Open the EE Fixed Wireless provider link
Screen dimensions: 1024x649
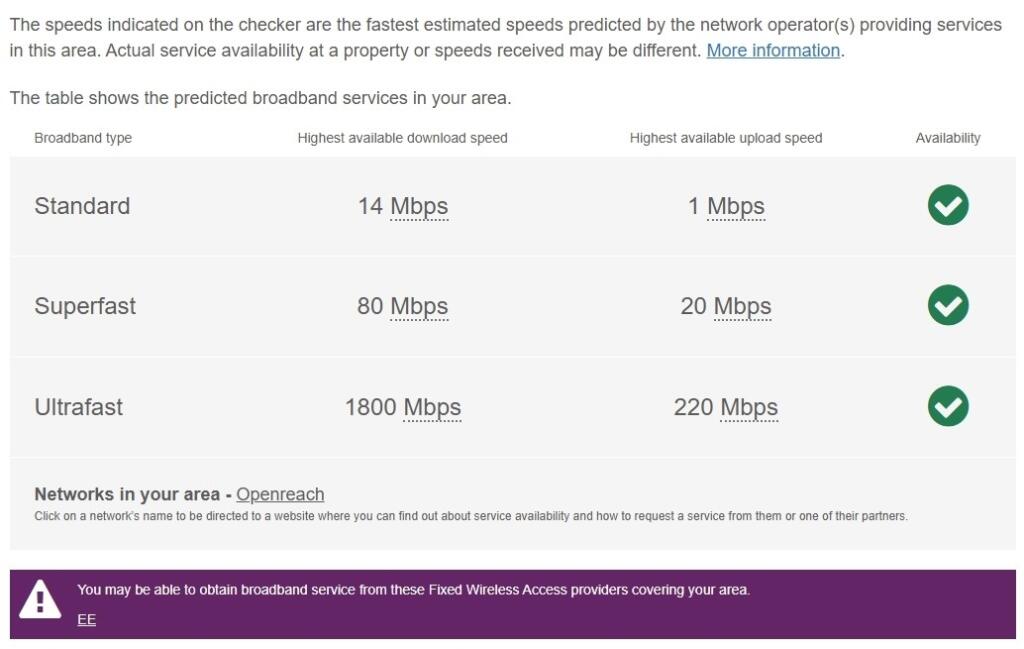coord(87,620)
